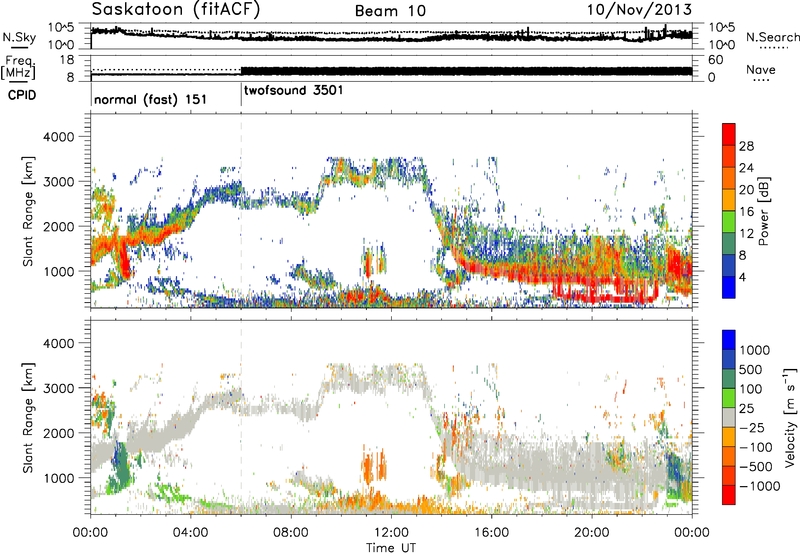The width and height of the screenshot is (800, 554).
Task: Click the noise trace in N.Sky panel
Action: pos(391,37)
